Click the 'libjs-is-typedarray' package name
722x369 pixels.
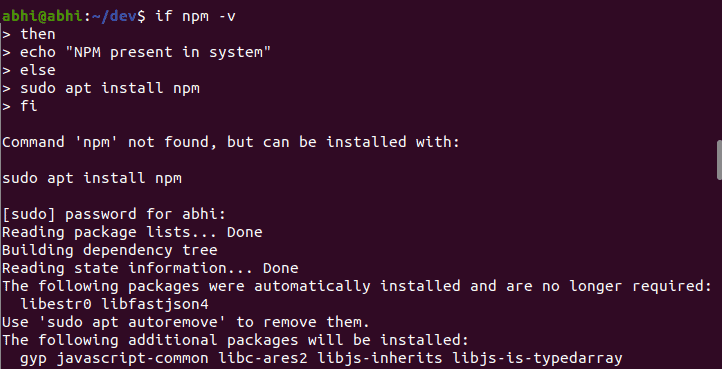(537, 358)
